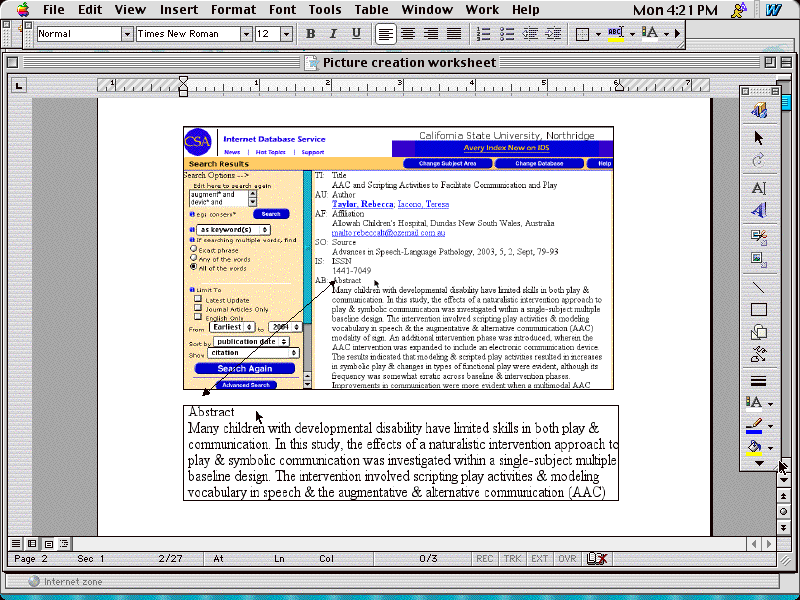Image resolution: width=800 pixels, height=600 pixels.
Task: Toggle Italic formatting
Action: (333, 34)
